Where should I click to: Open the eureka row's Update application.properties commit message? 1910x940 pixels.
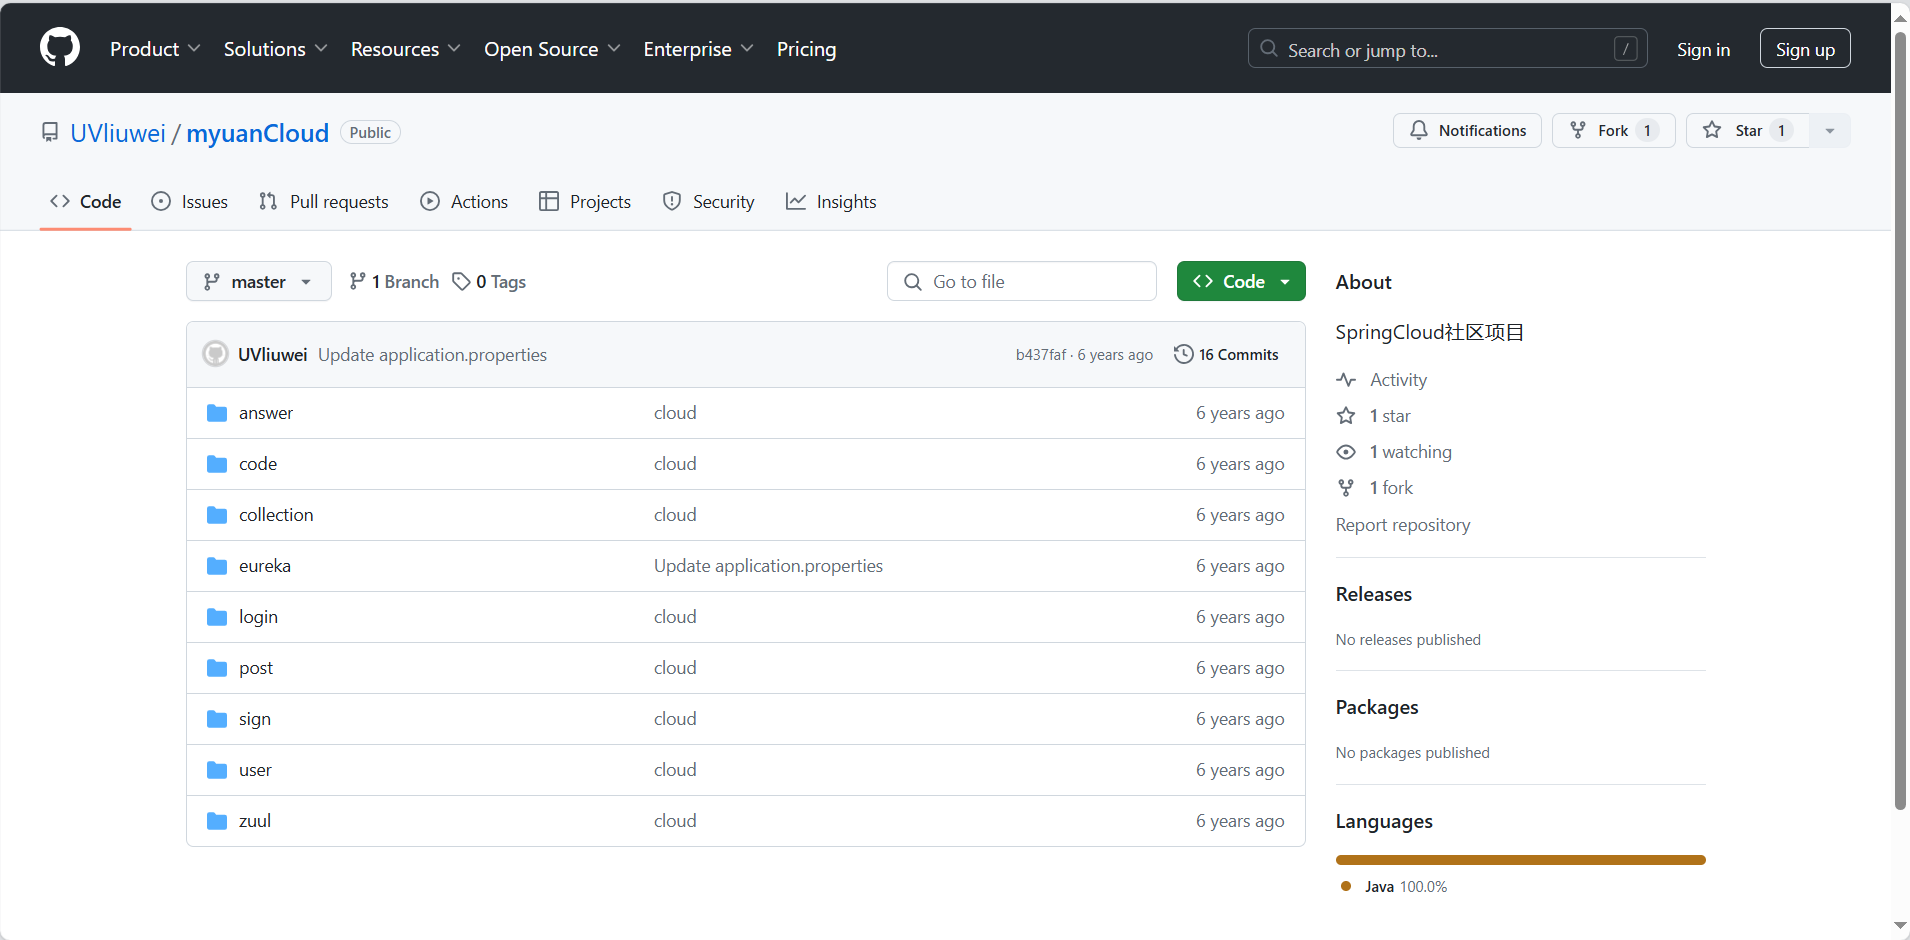pyautogui.click(x=768, y=566)
